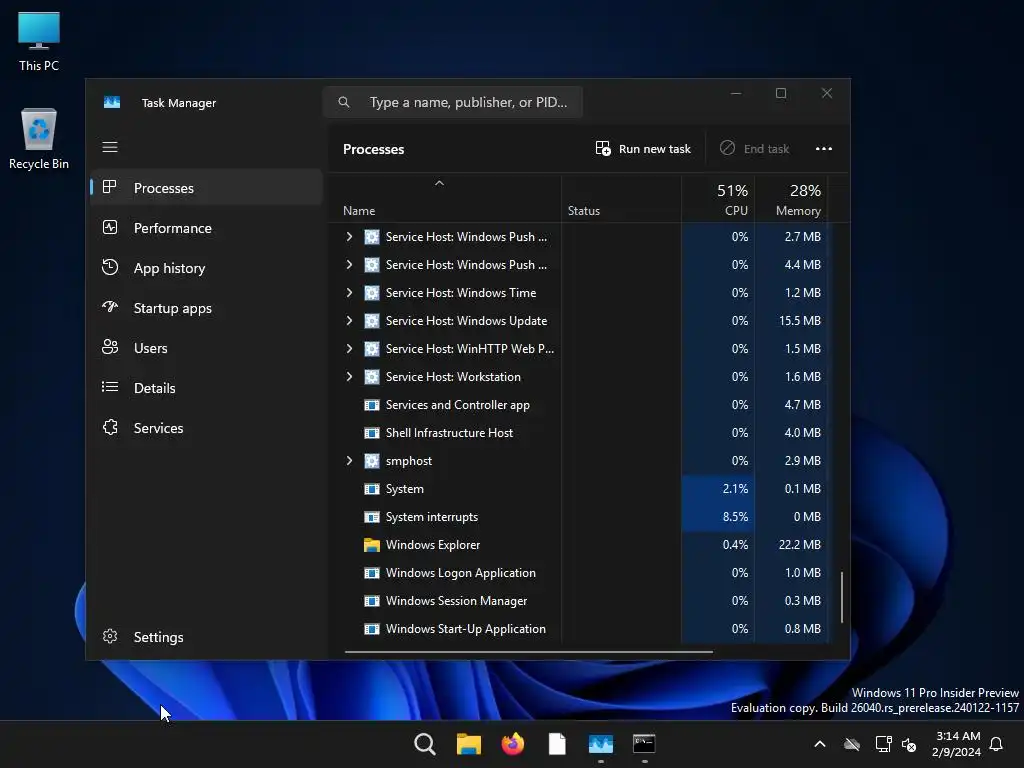
Task: Click the search field to find processes
Action: tap(453, 102)
